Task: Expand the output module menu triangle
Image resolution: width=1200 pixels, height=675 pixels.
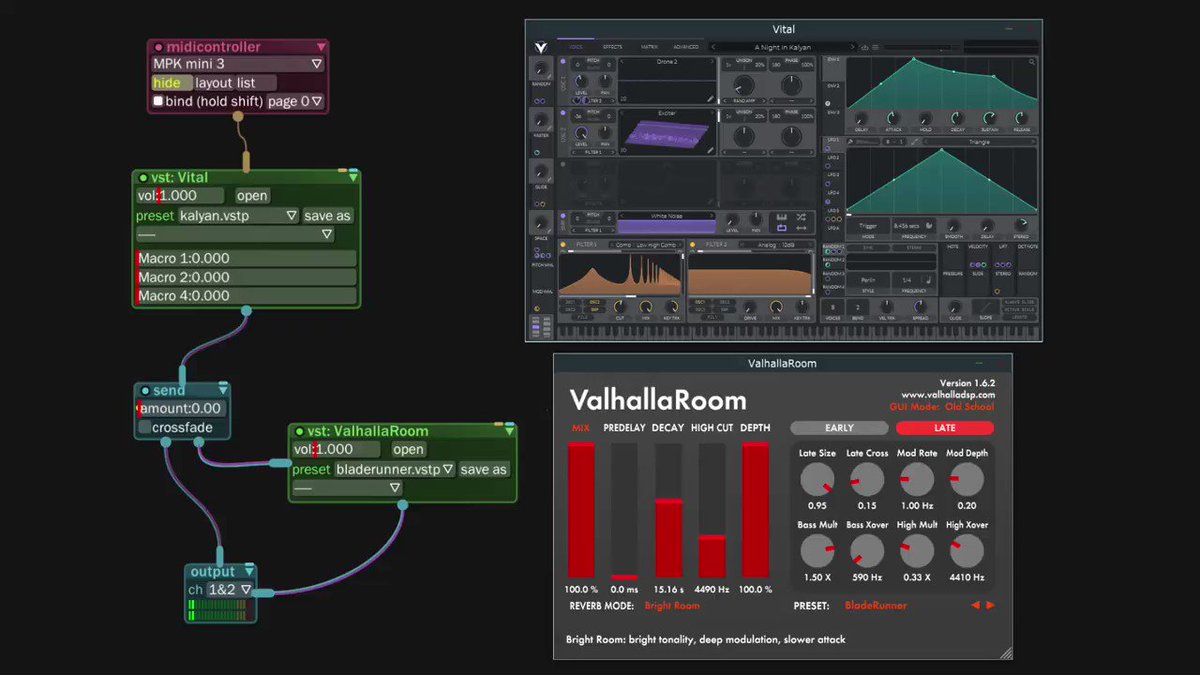Action: [250, 572]
